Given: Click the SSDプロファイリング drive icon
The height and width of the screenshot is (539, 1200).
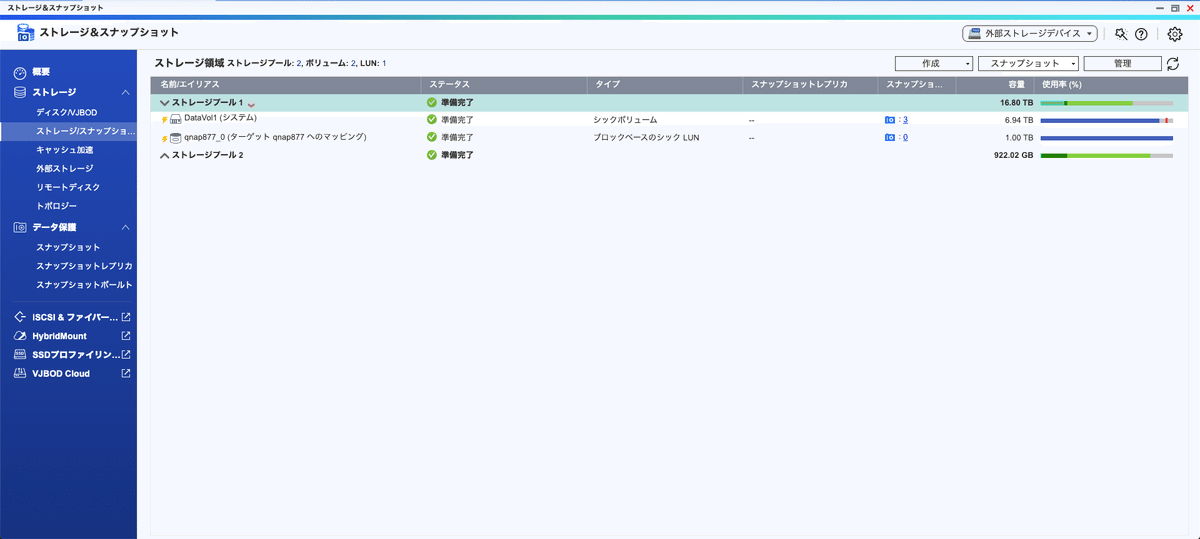Looking at the screenshot, I should pos(20,355).
